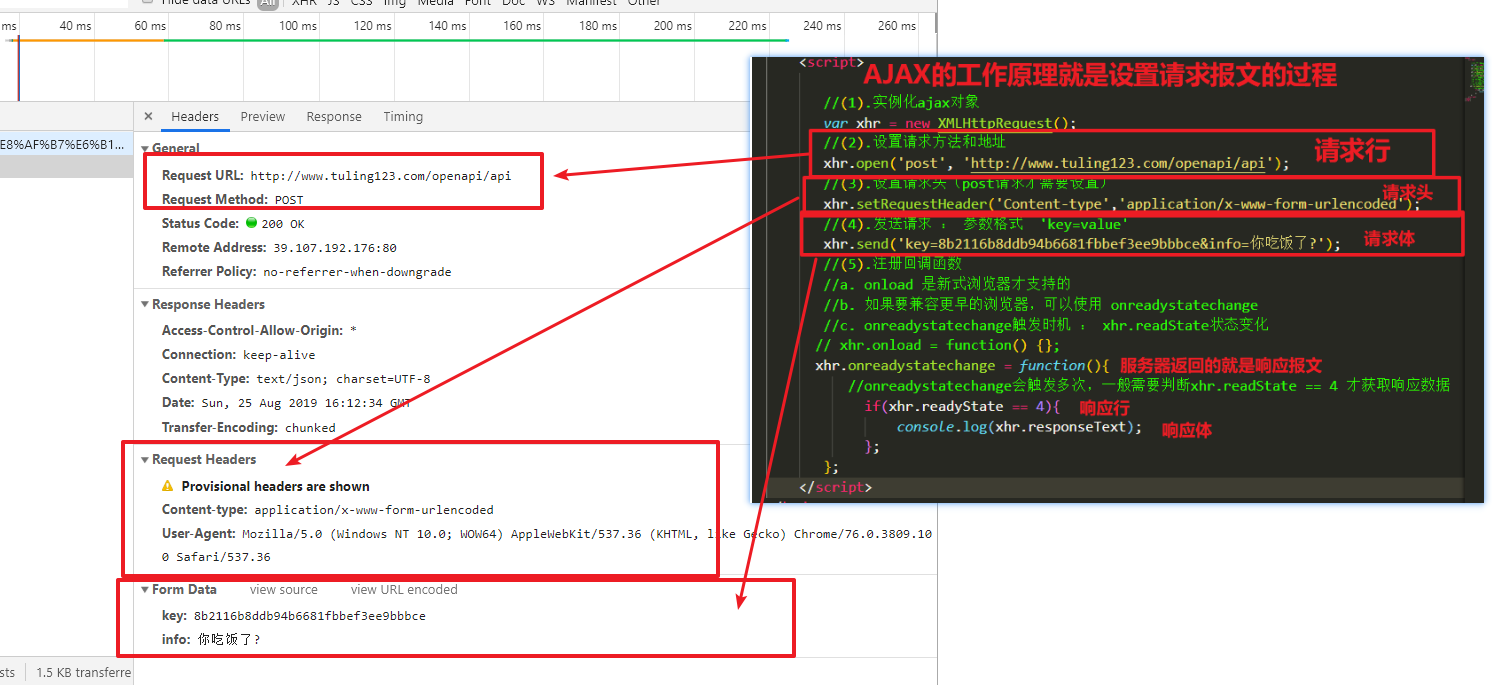Click the green status code indicator dot

coord(251,223)
